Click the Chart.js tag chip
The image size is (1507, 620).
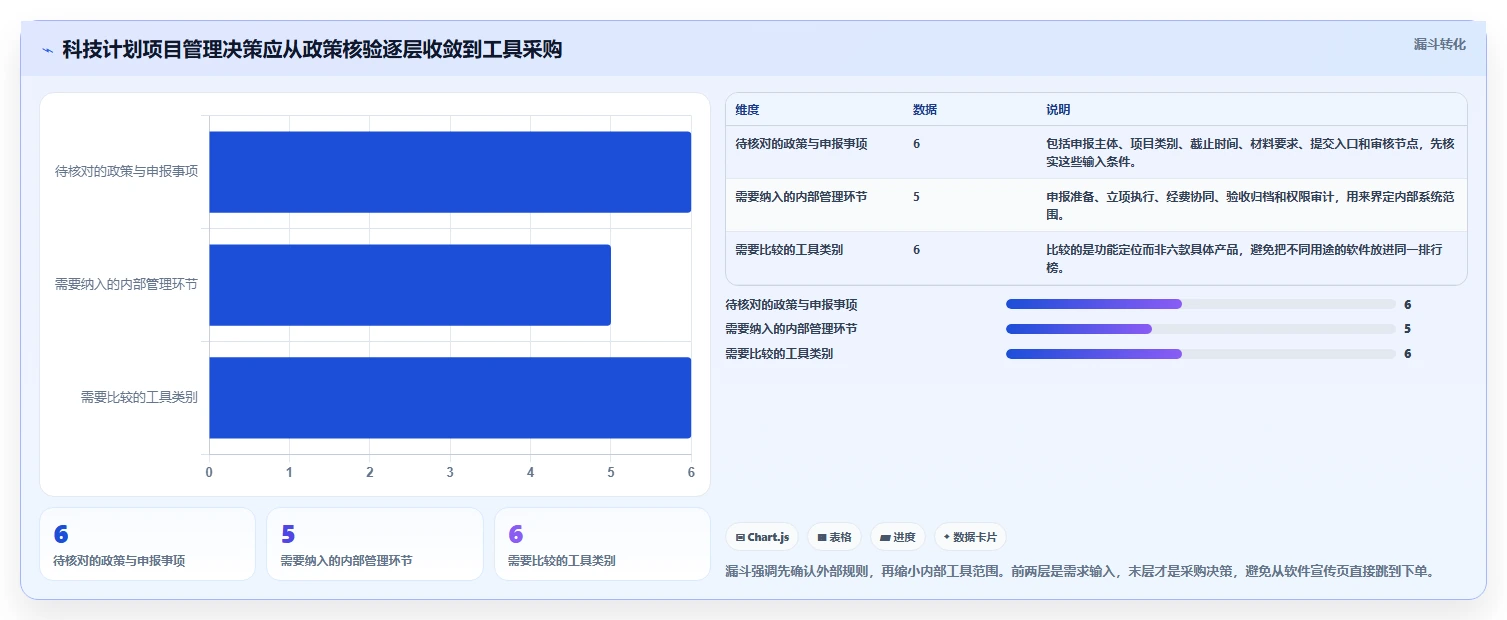click(762, 537)
